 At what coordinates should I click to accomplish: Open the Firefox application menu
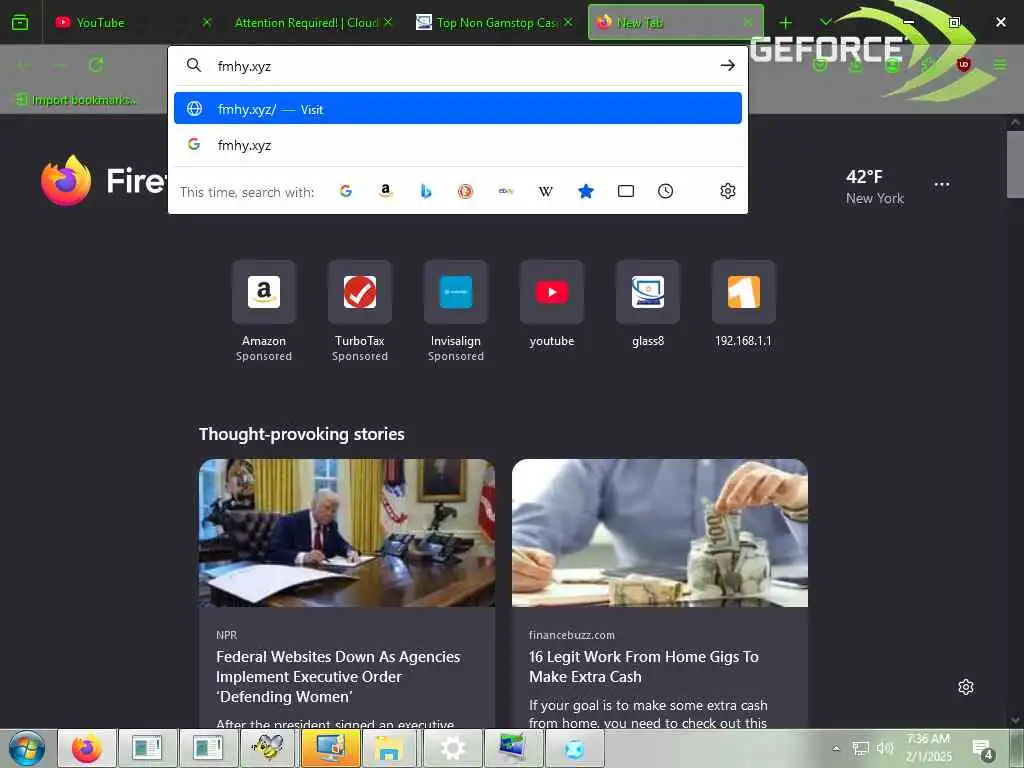1000,65
